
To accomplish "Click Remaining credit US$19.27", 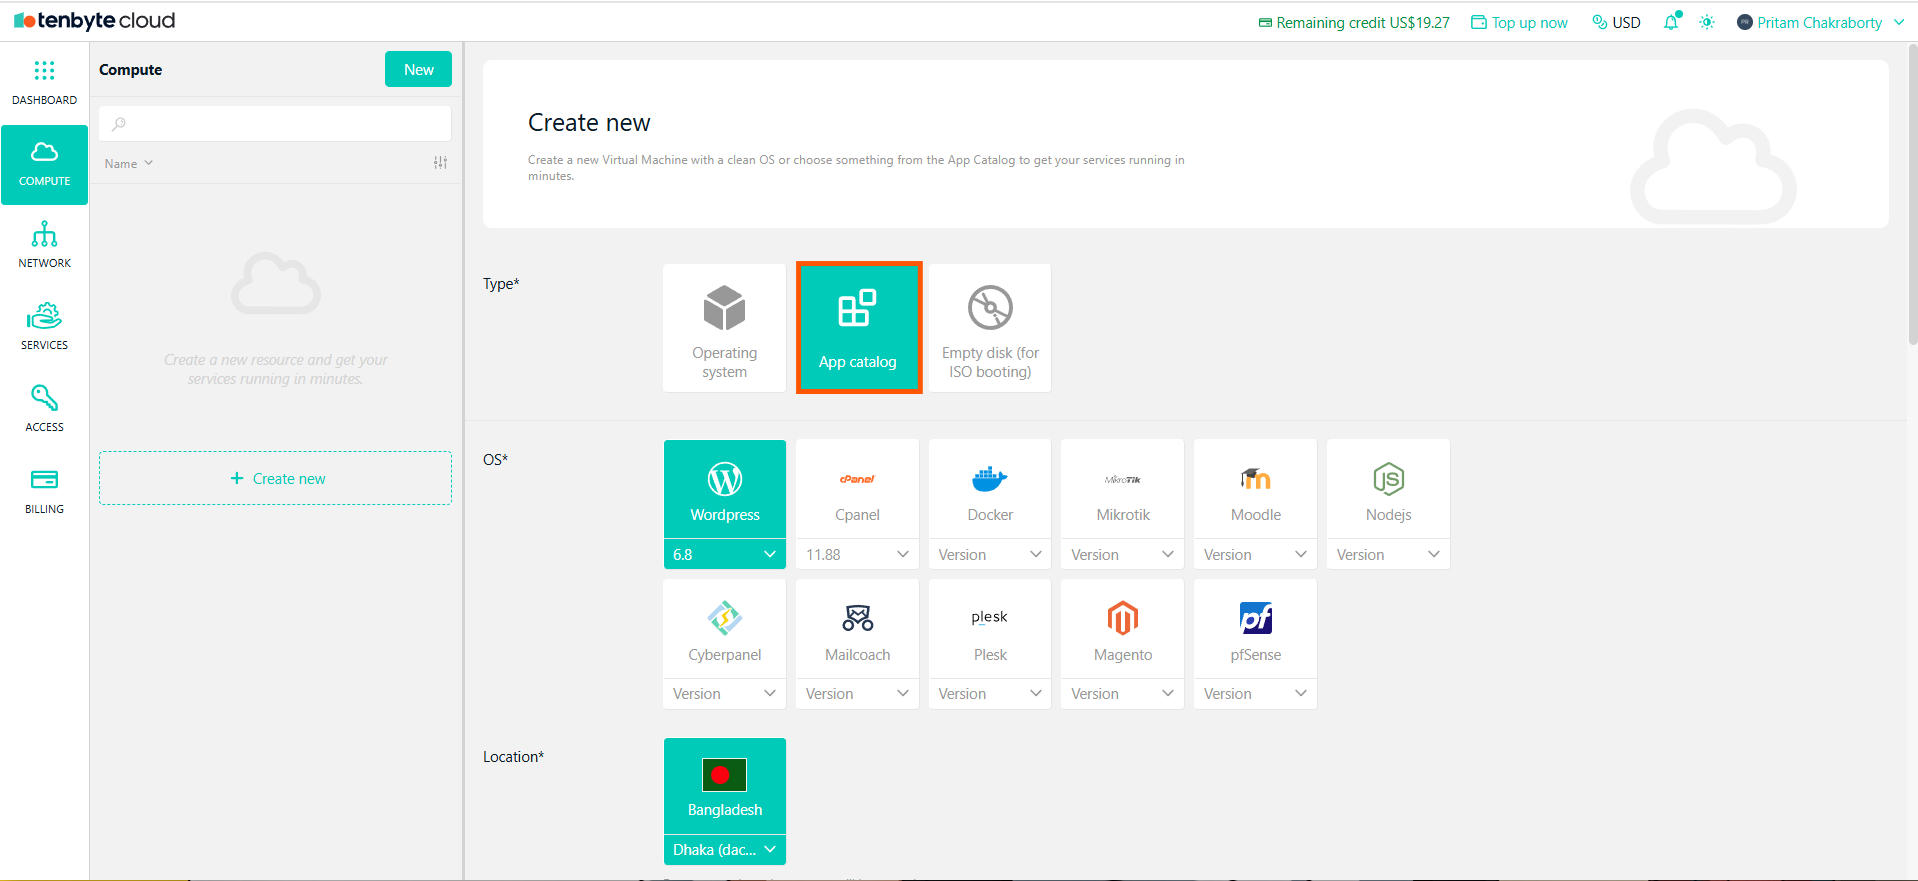I will [1354, 22].
